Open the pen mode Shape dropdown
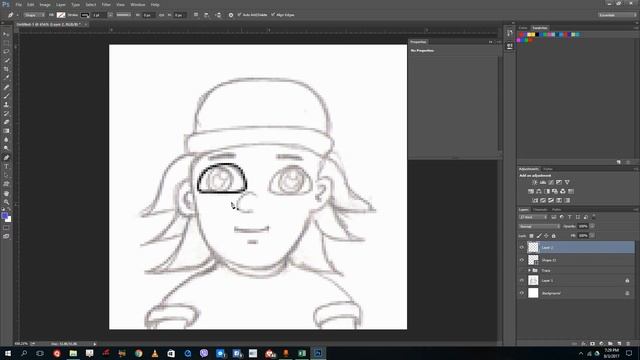This screenshot has width=640, height=360. (x=34, y=15)
